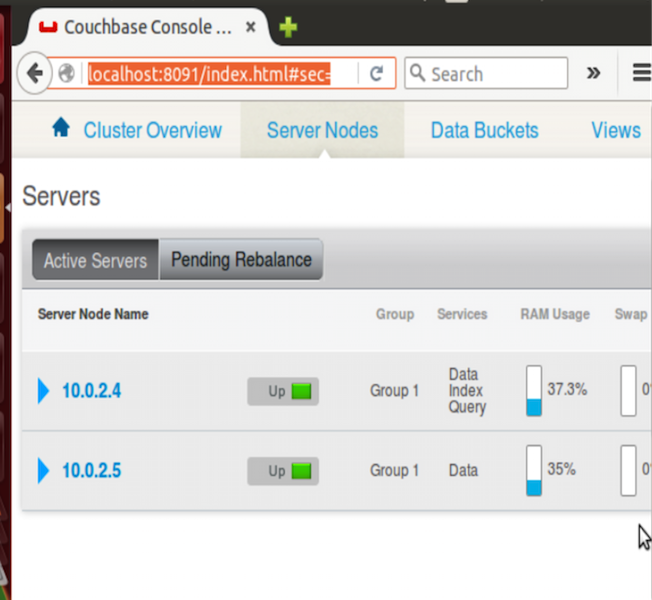
Task: Select the Server Nodes tab
Action: (x=322, y=130)
